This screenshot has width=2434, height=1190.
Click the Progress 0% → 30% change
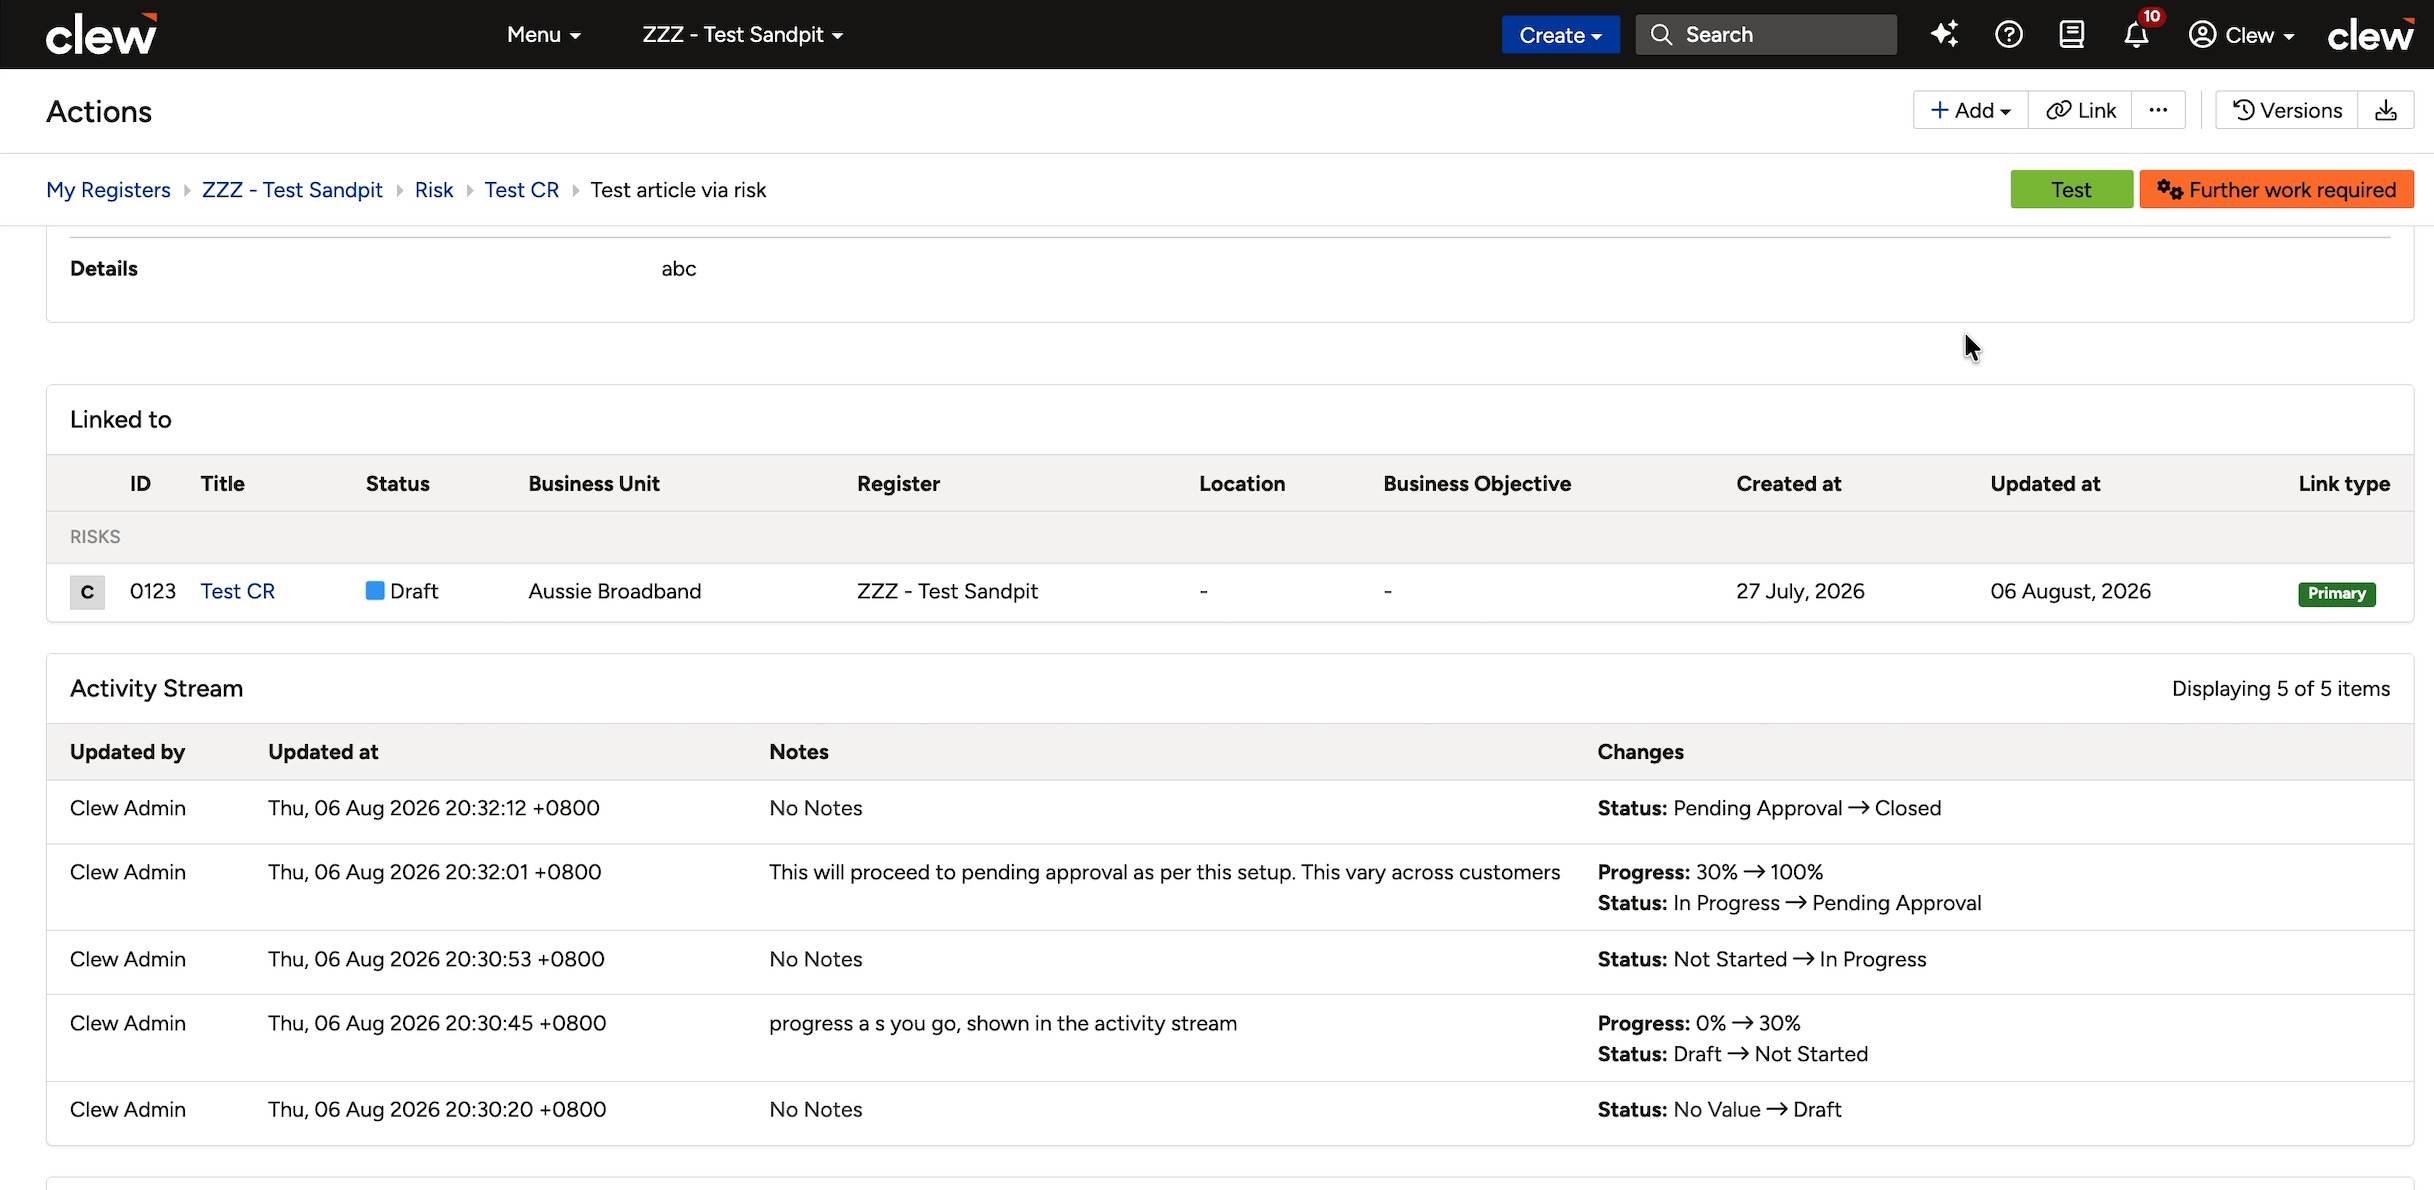(x=1699, y=1023)
